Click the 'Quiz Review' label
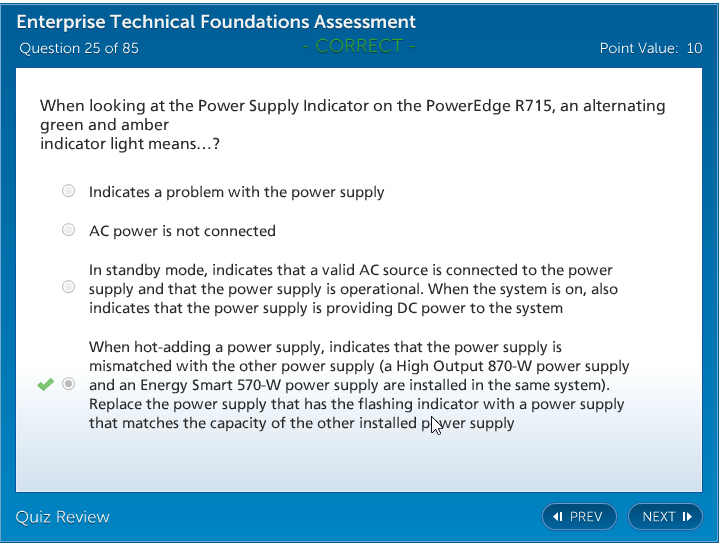The image size is (721, 545). (62, 517)
